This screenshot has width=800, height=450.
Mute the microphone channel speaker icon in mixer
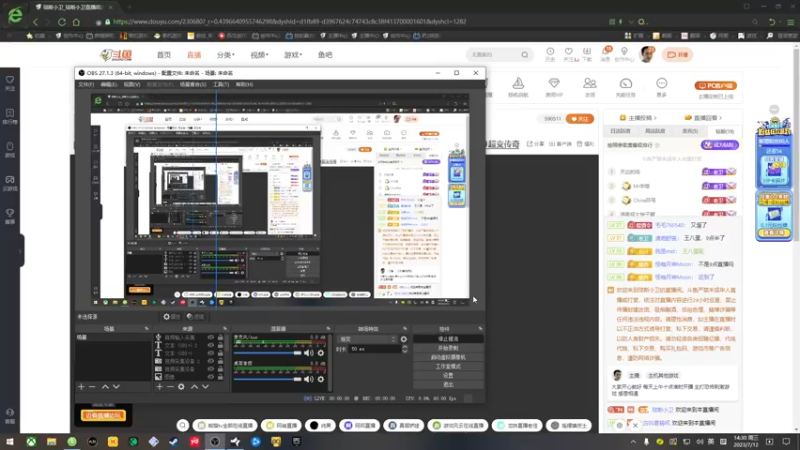click(x=309, y=353)
